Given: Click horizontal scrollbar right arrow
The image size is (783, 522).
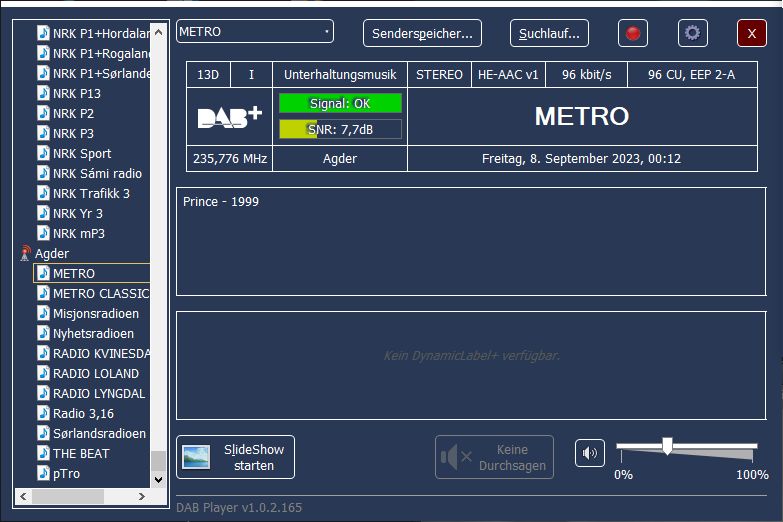Looking at the screenshot, I should [x=142, y=496].
